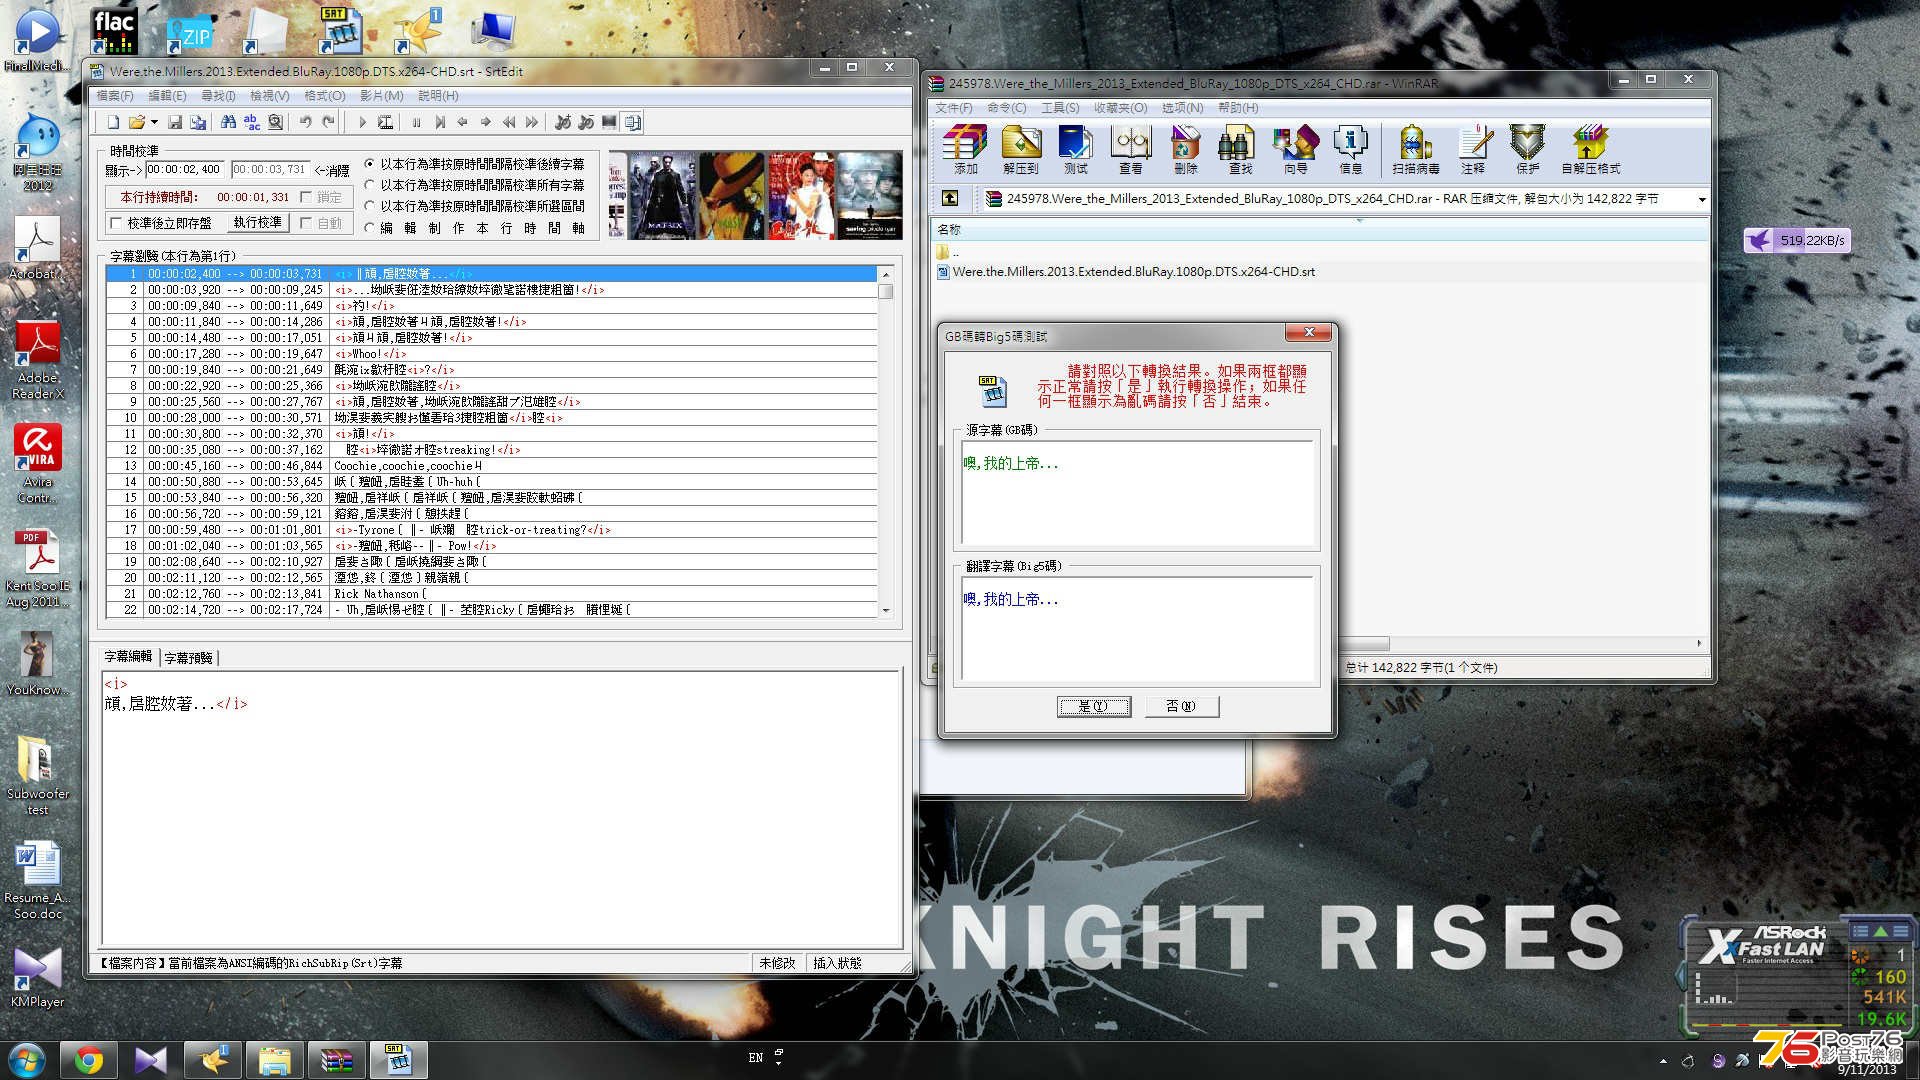The height and width of the screenshot is (1080, 1920).
Task: Click the subtitle list scroll-down arrow
Action: click(x=886, y=610)
